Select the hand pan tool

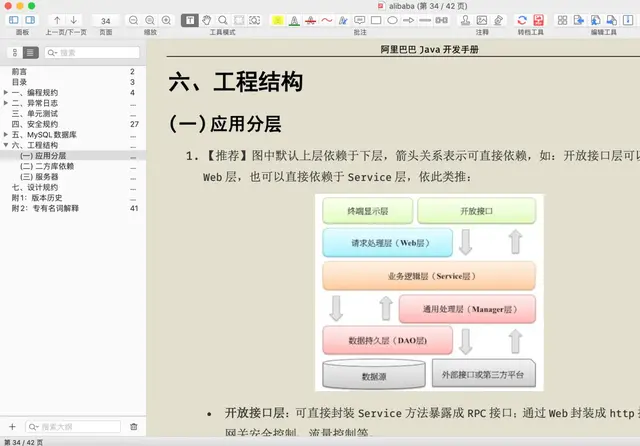207,20
